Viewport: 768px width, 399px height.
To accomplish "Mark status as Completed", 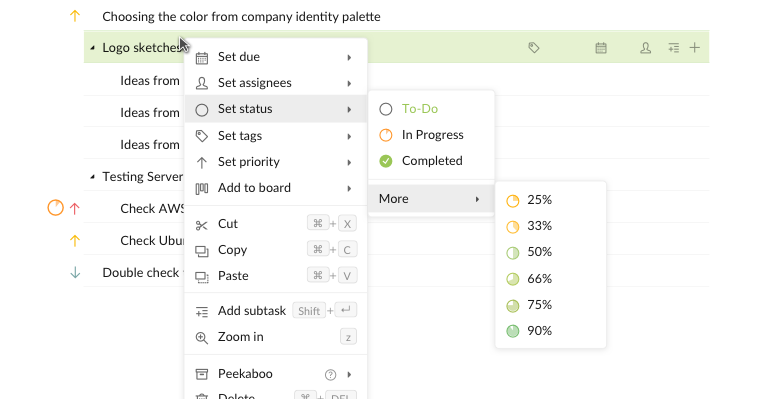I will coord(431,161).
